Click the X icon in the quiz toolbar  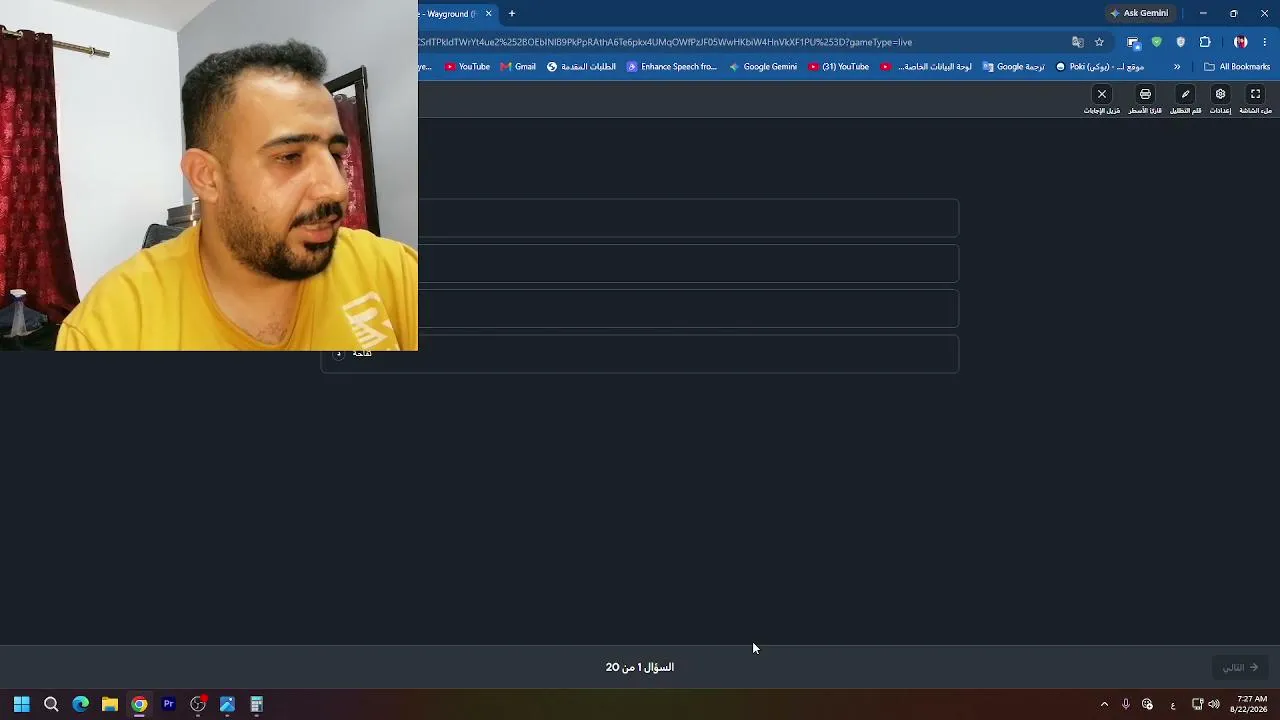tap(1102, 94)
